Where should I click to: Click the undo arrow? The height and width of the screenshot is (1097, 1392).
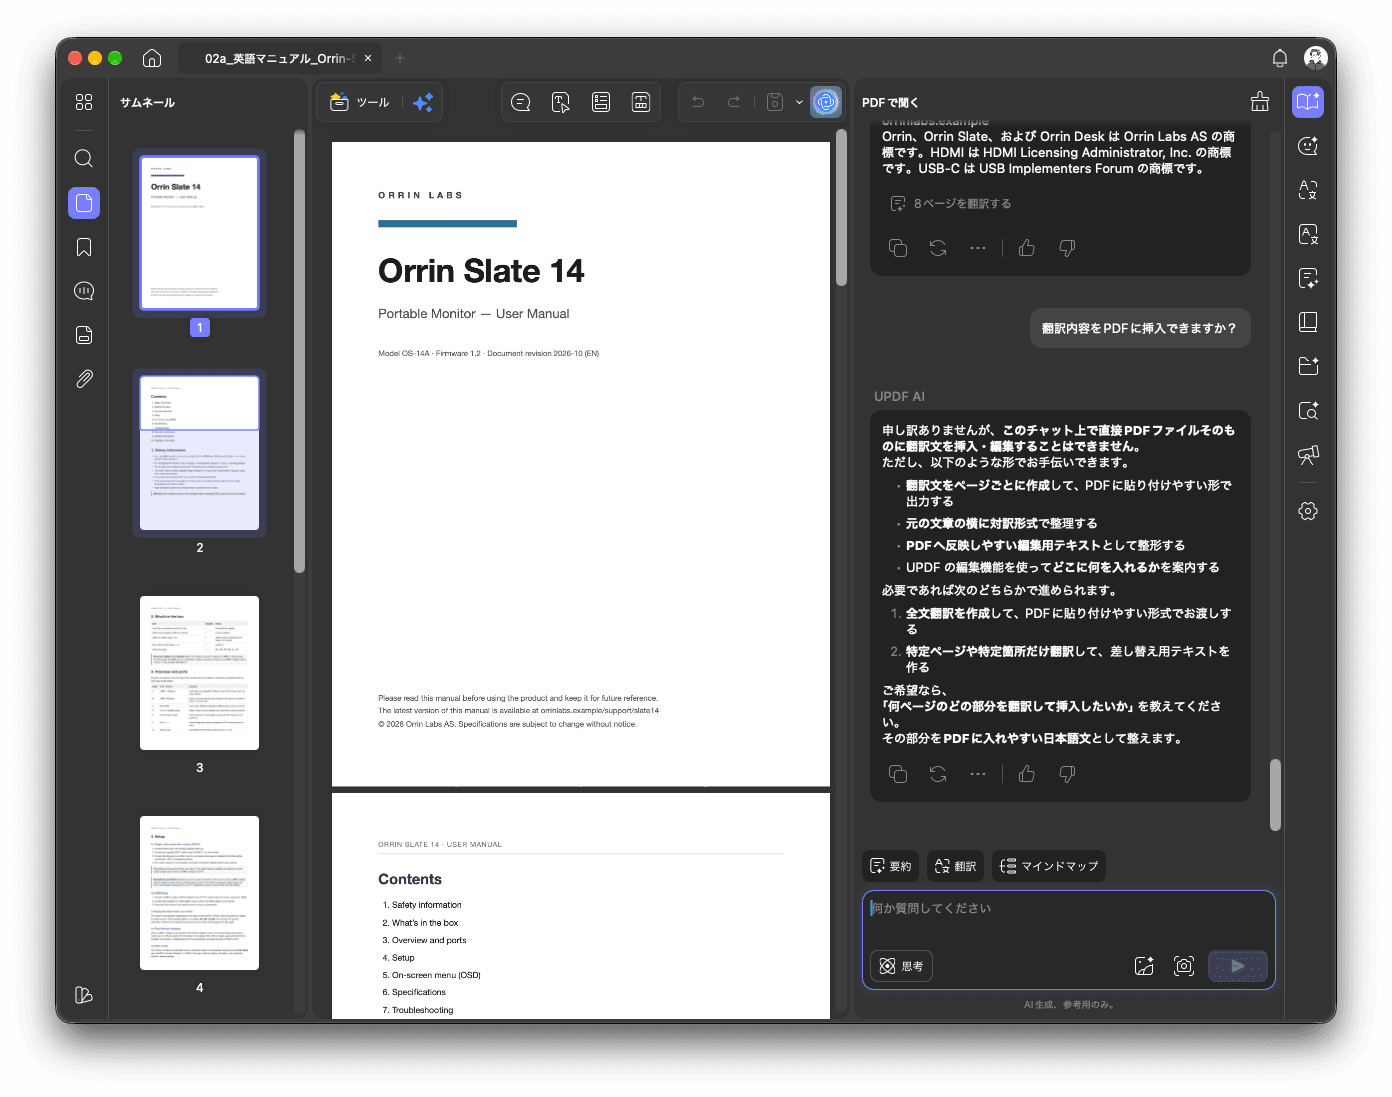[x=698, y=102]
